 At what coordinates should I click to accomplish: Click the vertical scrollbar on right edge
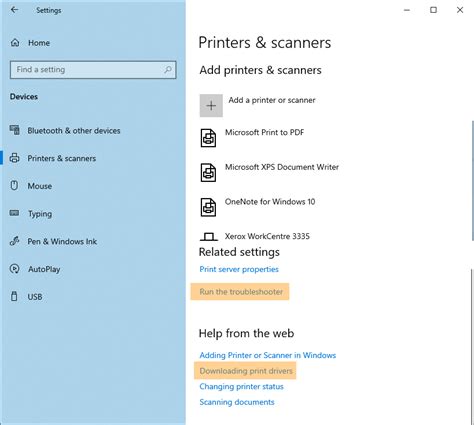tap(472, 180)
